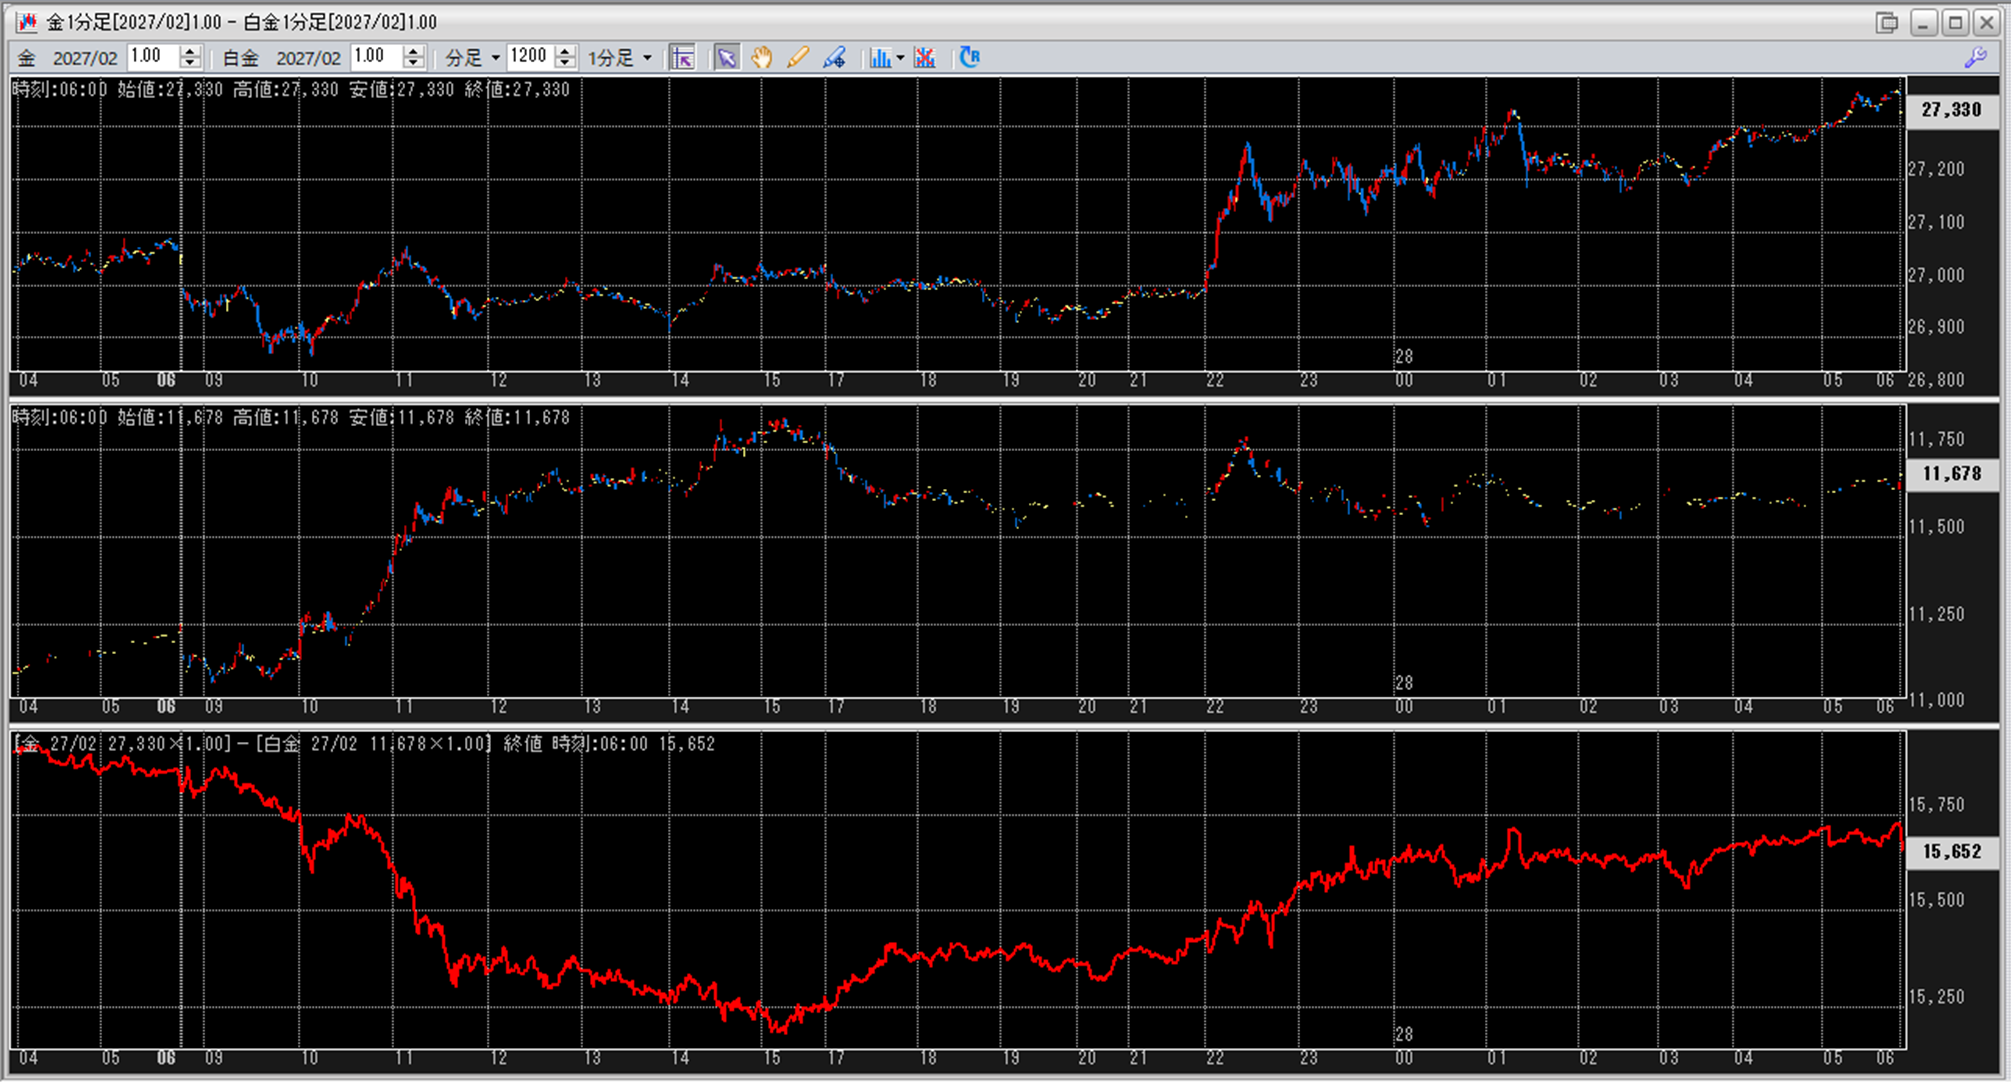2011x1083 pixels.
Task: Open the wrench settings icon
Action: pyautogui.click(x=1975, y=58)
